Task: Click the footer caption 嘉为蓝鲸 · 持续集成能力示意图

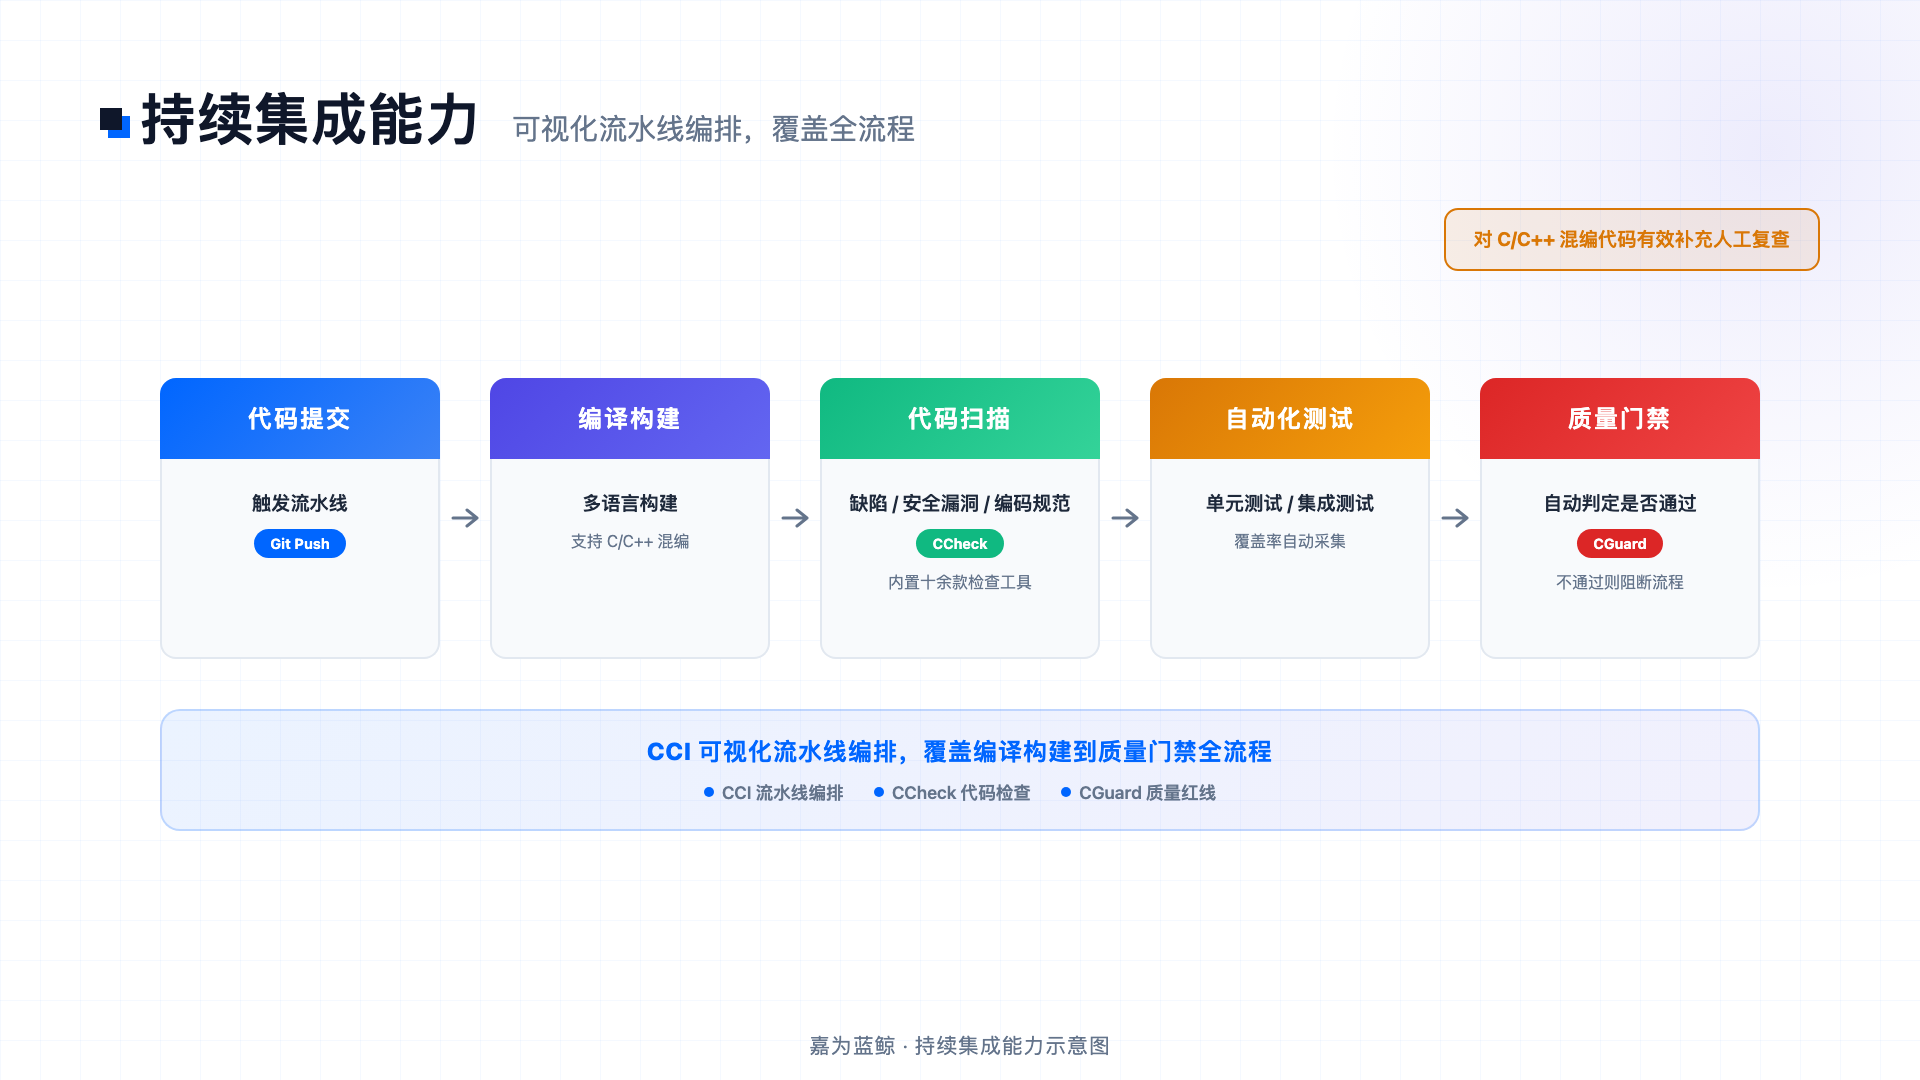Action: [x=960, y=1046]
